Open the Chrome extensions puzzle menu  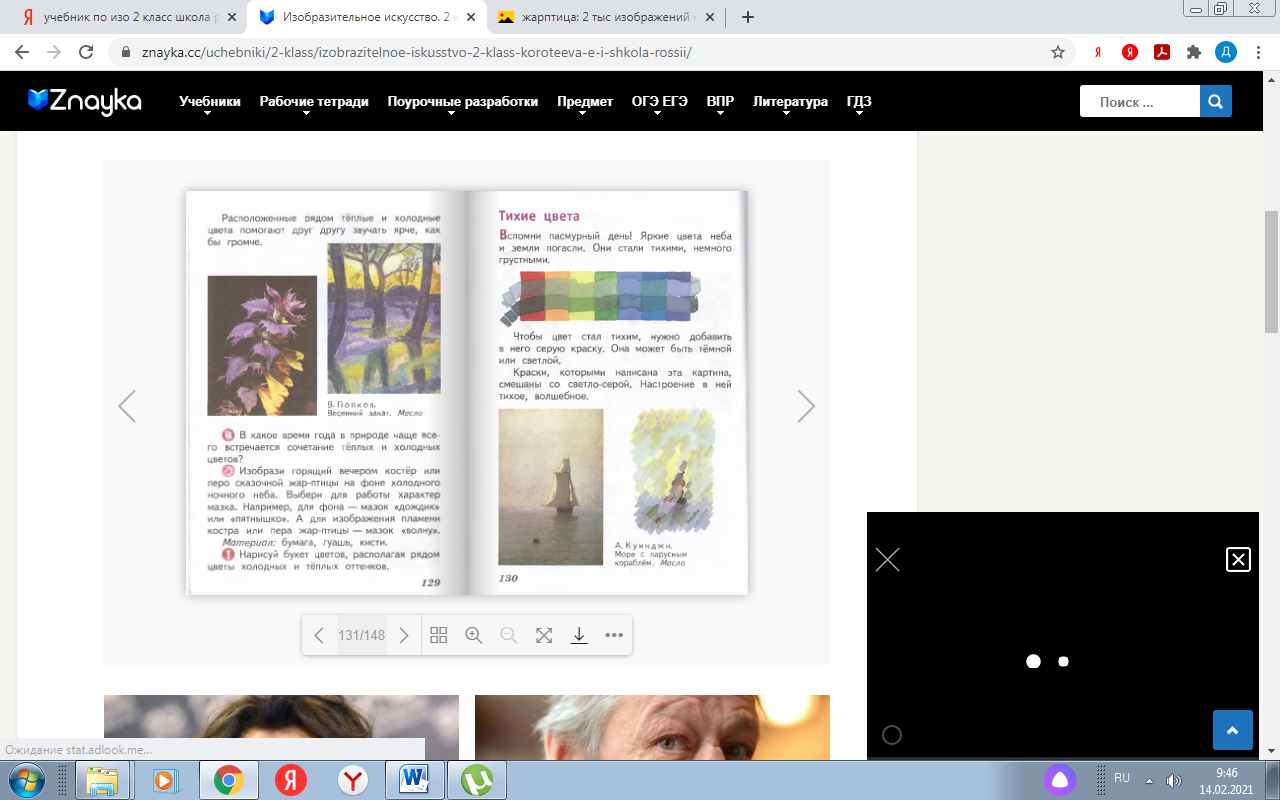click(x=1193, y=52)
